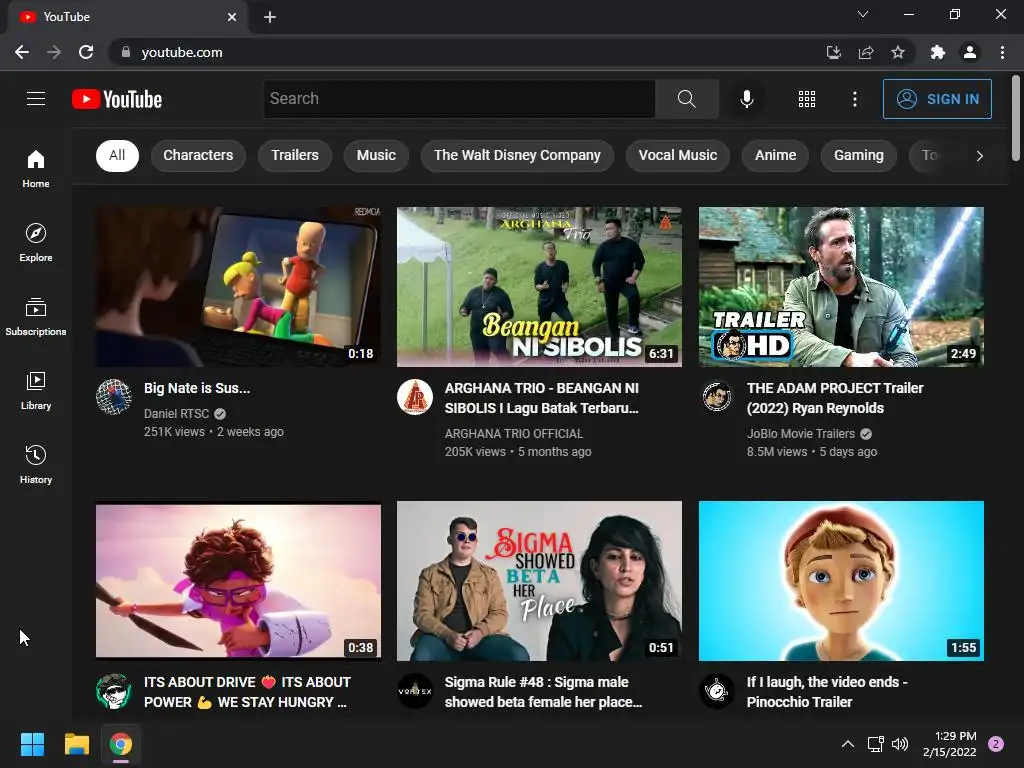This screenshot has height=768, width=1024.
Task: Open volume control in system tray
Action: pos(900,744)
